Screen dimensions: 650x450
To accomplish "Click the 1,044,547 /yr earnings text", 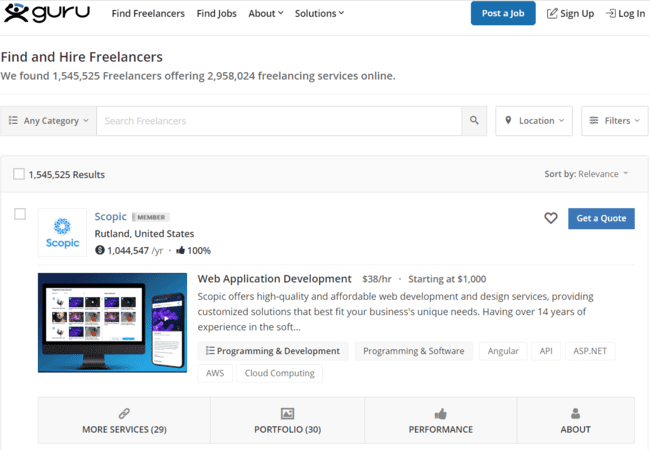I will tap(129, 250).
